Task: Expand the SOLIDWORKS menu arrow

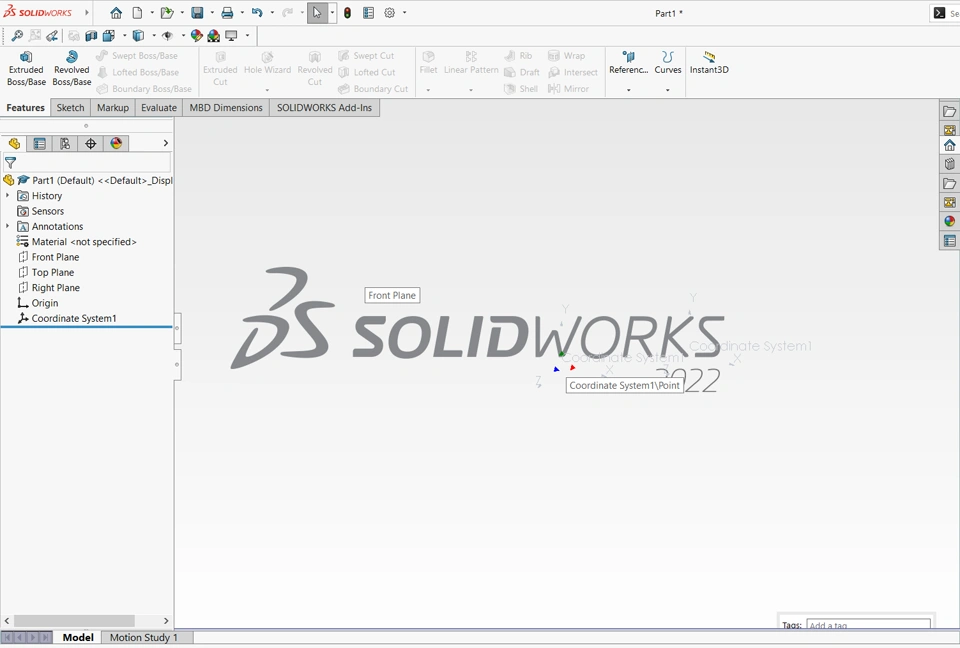Action: [x=86, y=12]
